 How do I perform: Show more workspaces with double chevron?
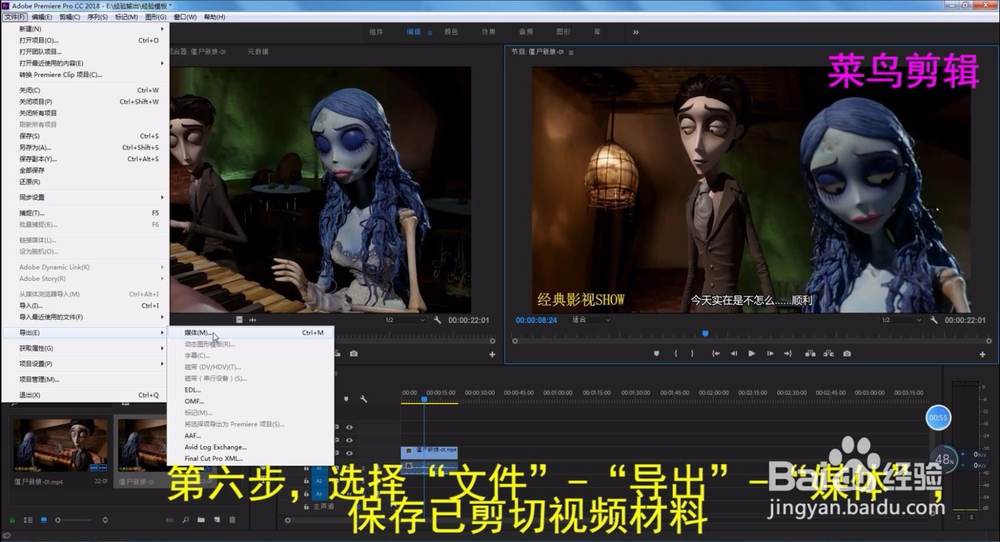tap(636, 32)
